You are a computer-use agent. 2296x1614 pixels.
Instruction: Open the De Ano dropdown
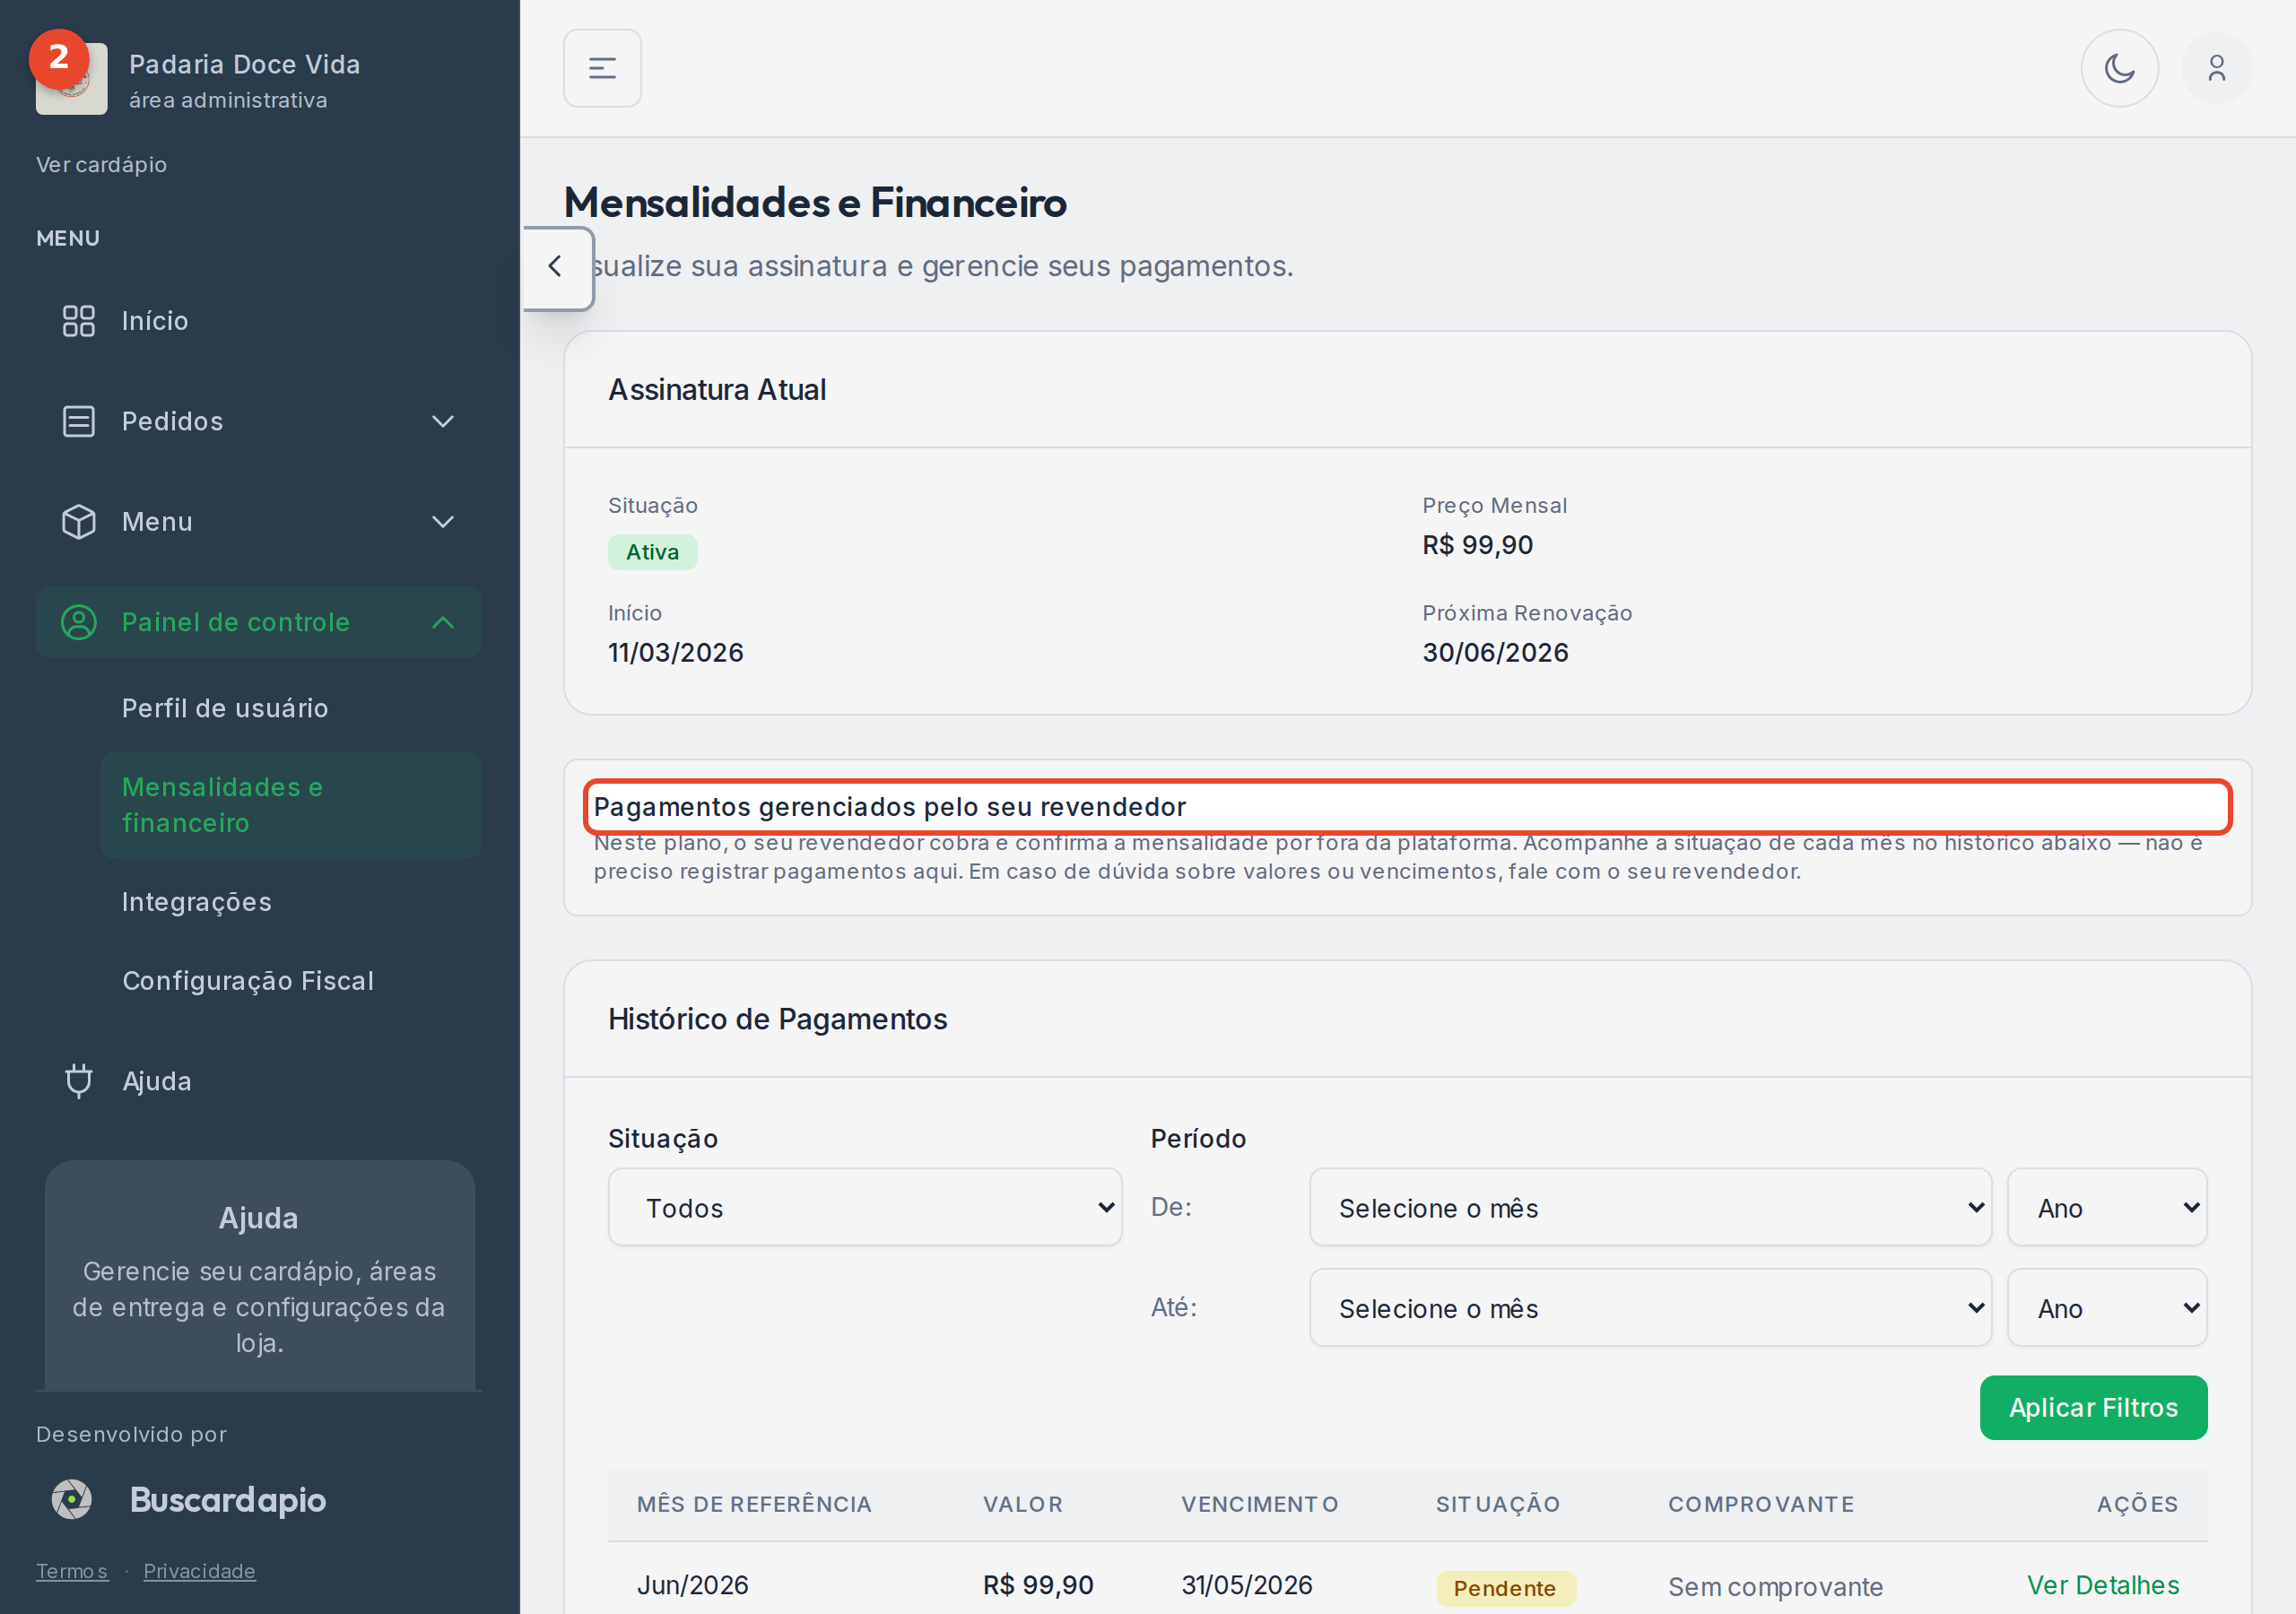pos(2107,1207)
